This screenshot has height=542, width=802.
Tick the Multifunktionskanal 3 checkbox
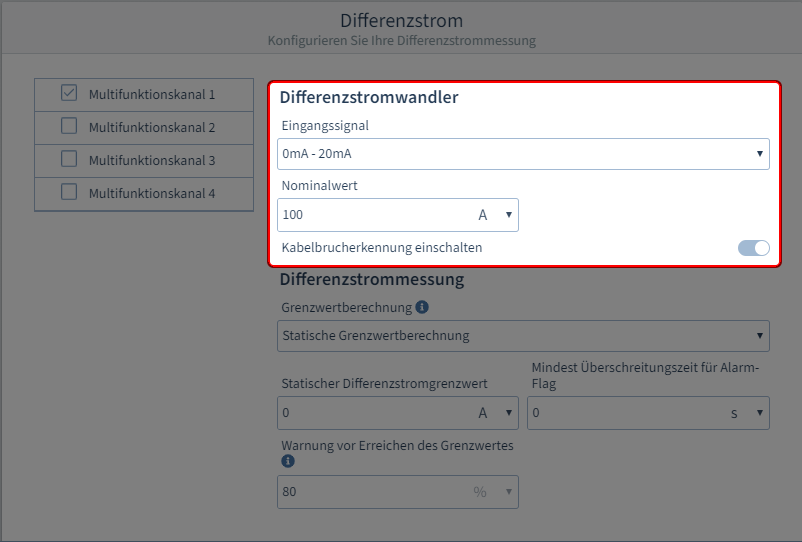[69, 159]
